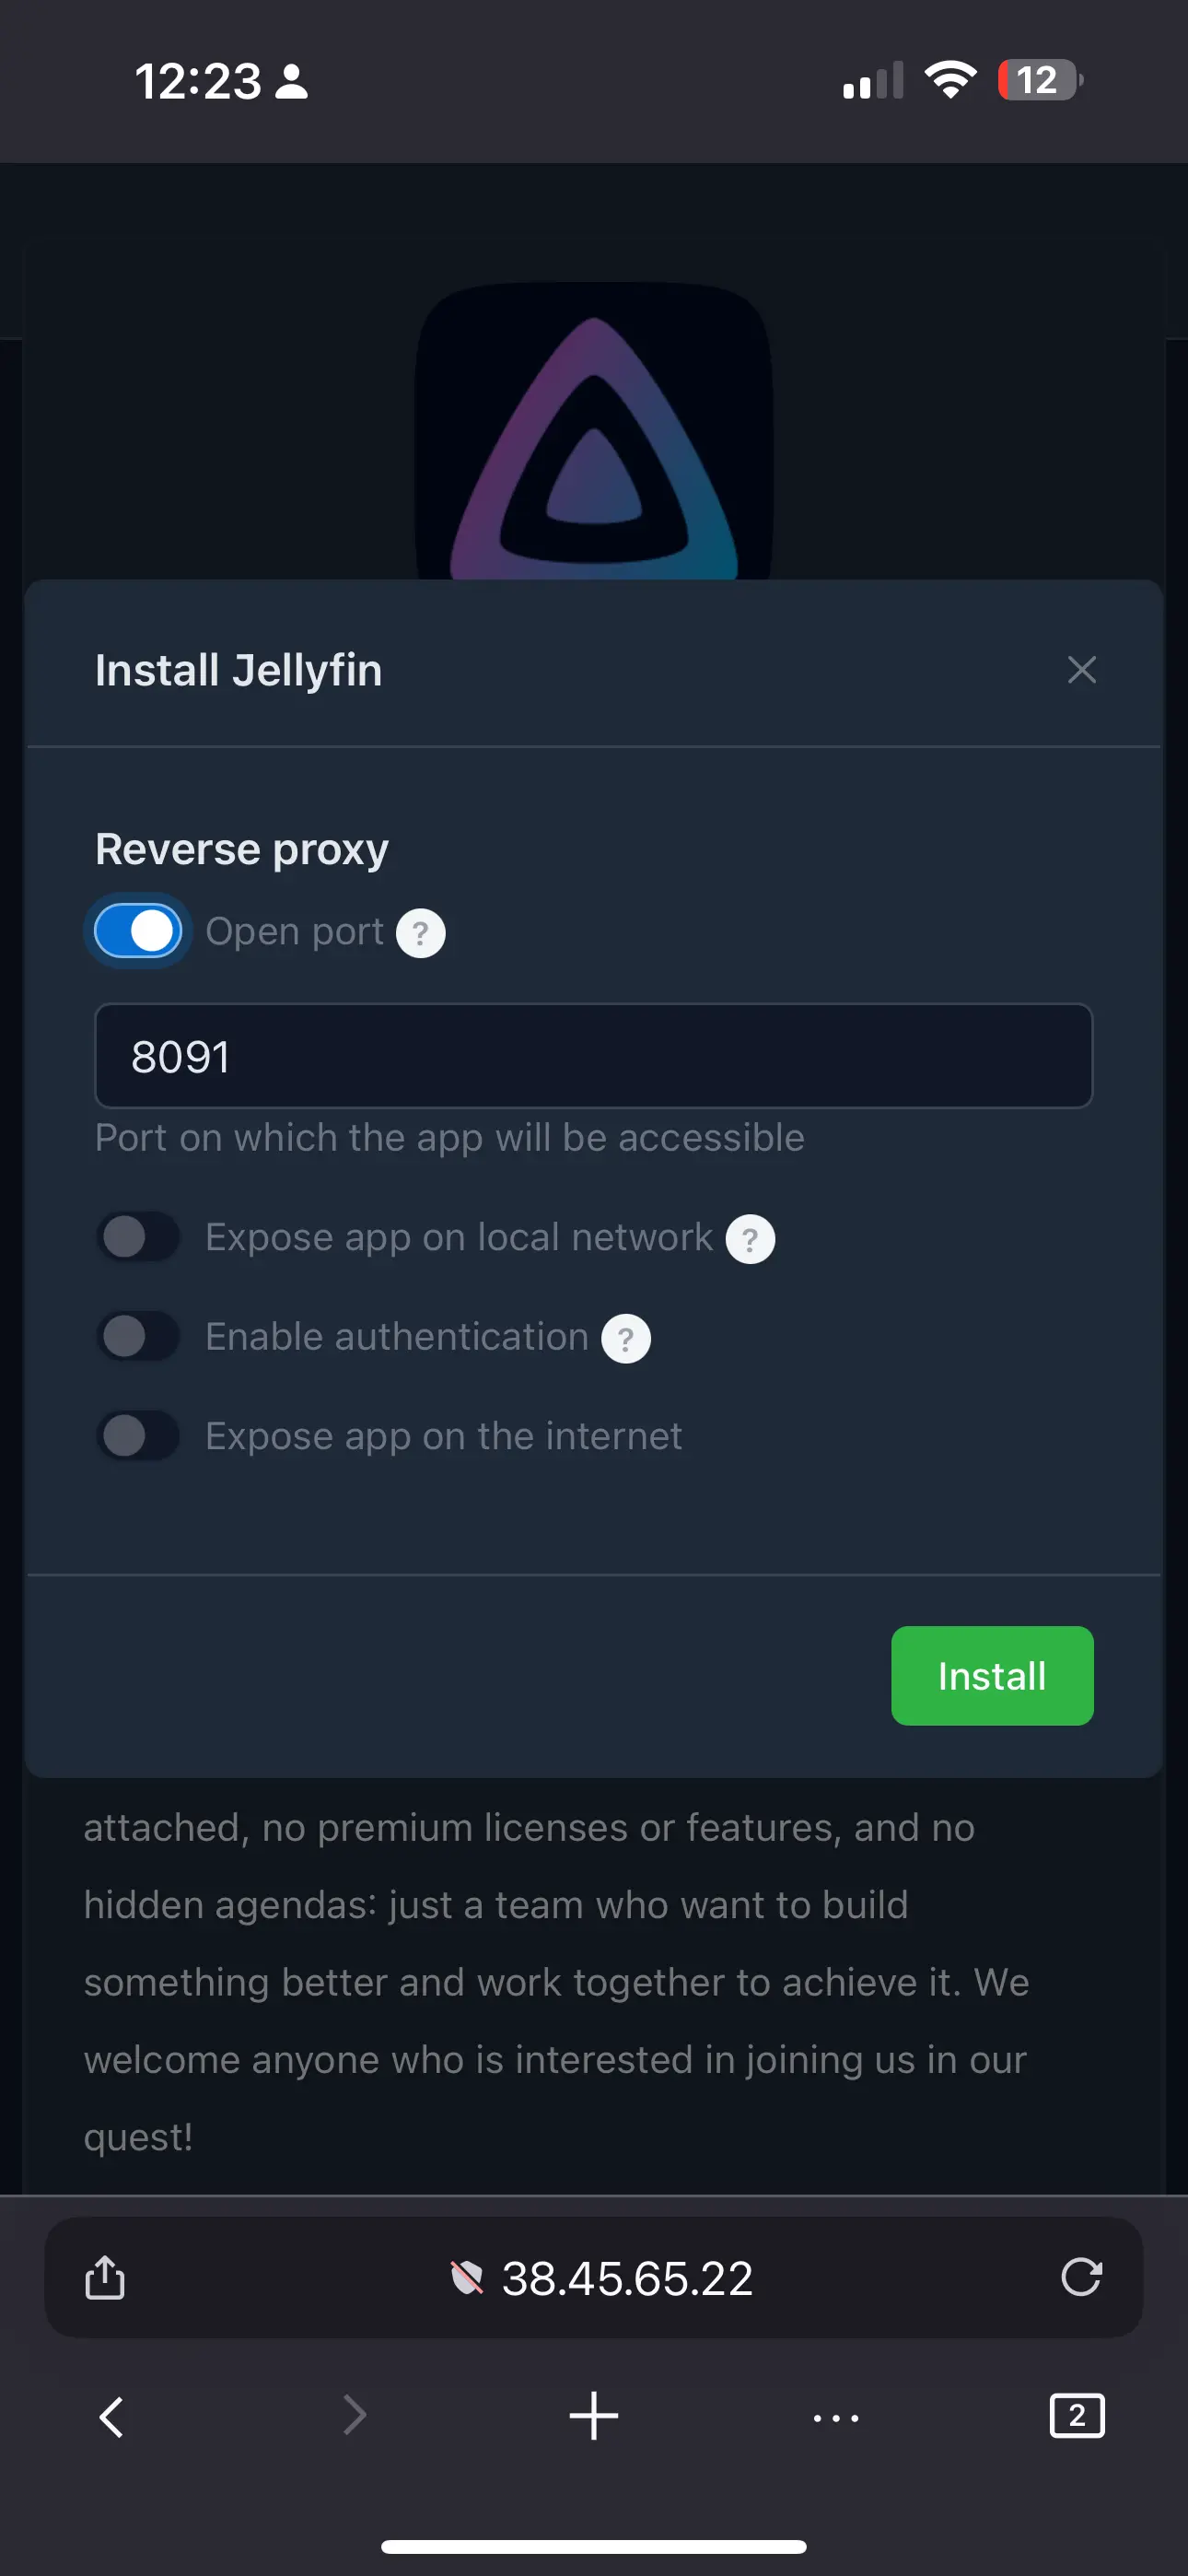
Task: Show help for Expose app on local network
Action: 750,1239
